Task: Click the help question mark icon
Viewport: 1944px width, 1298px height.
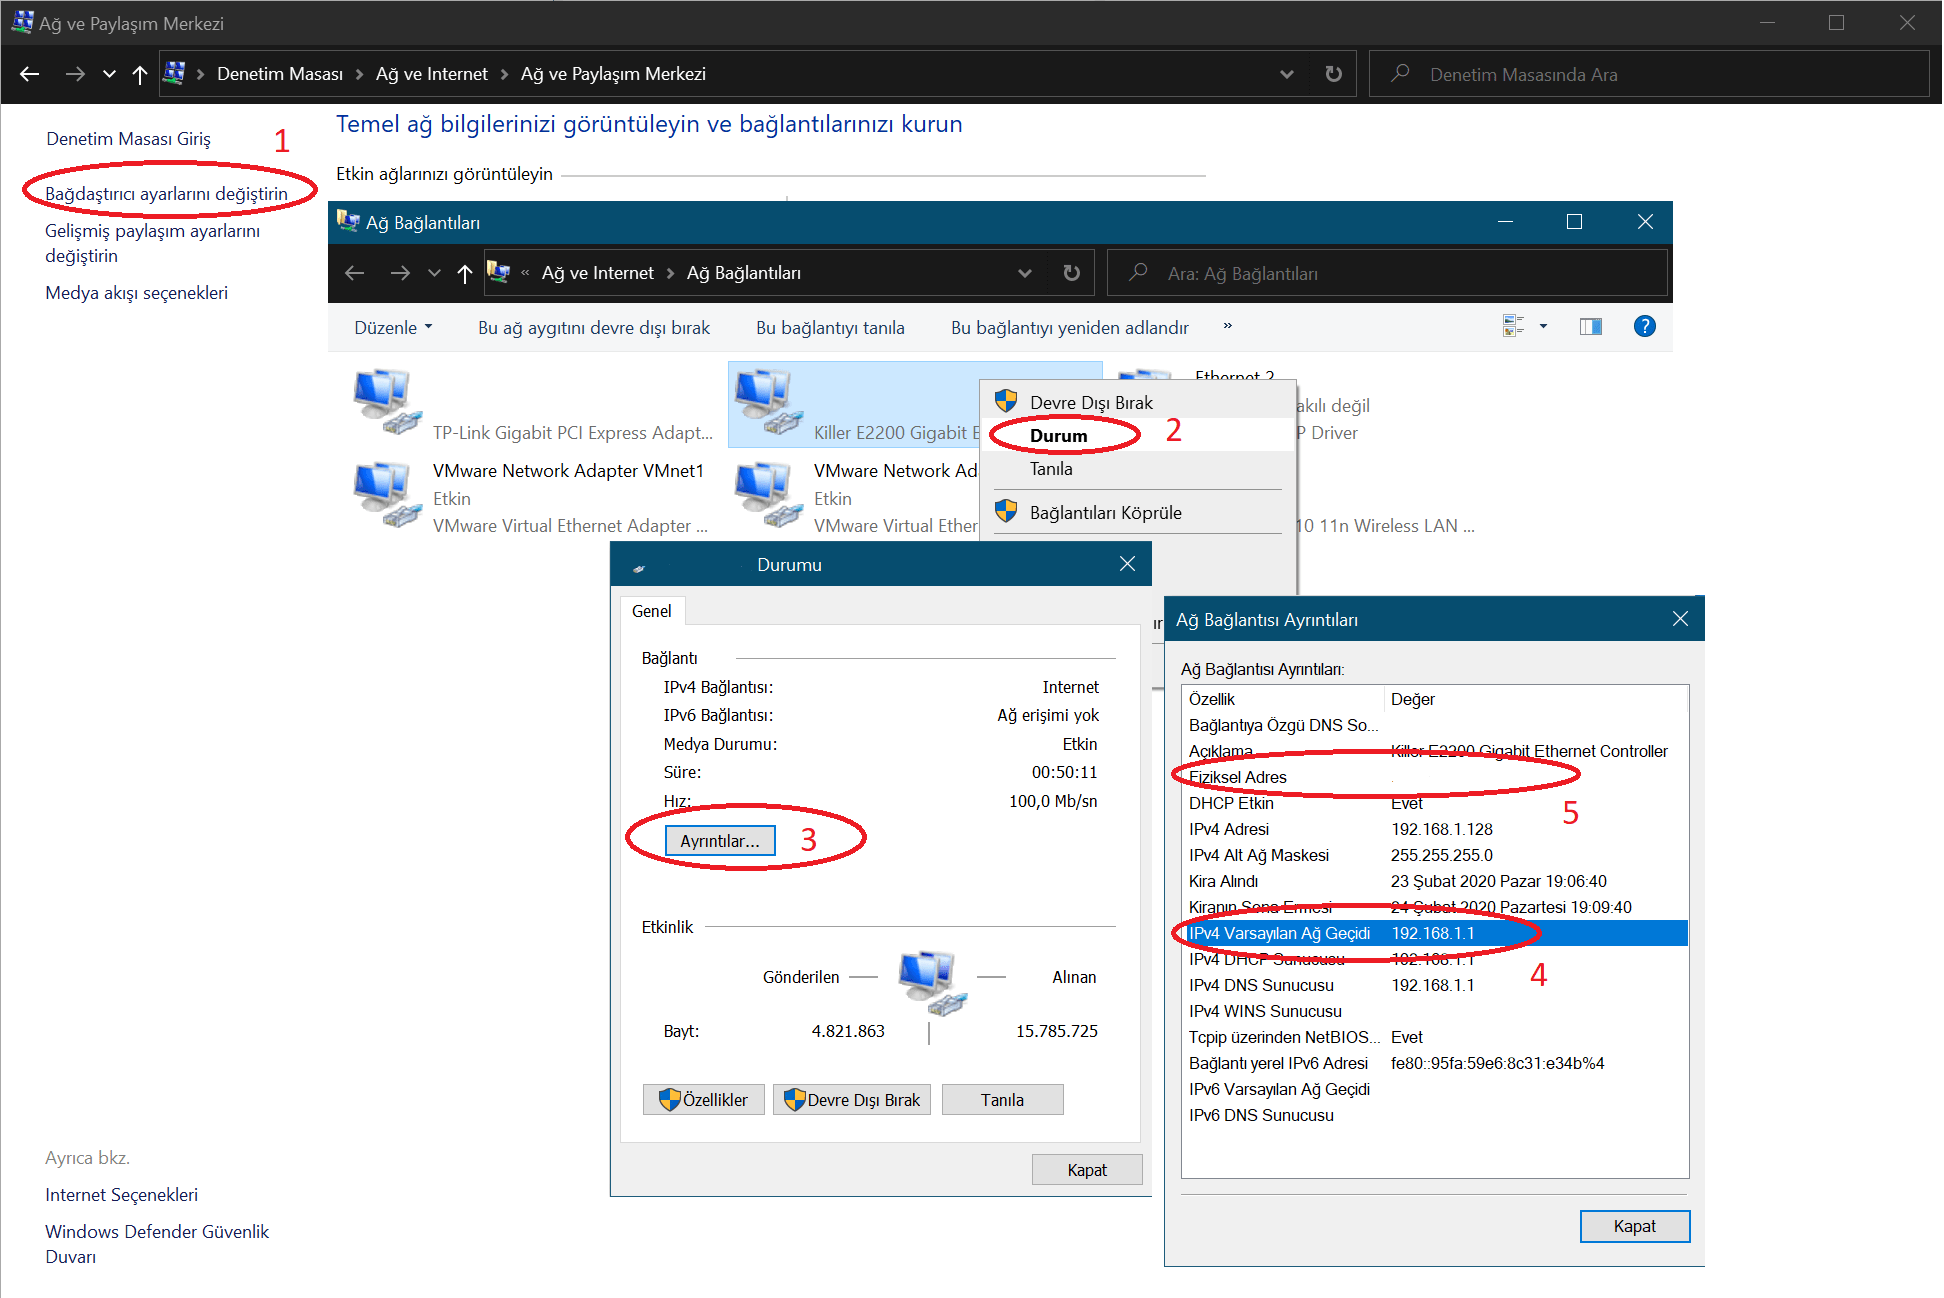Action: 1644,326
